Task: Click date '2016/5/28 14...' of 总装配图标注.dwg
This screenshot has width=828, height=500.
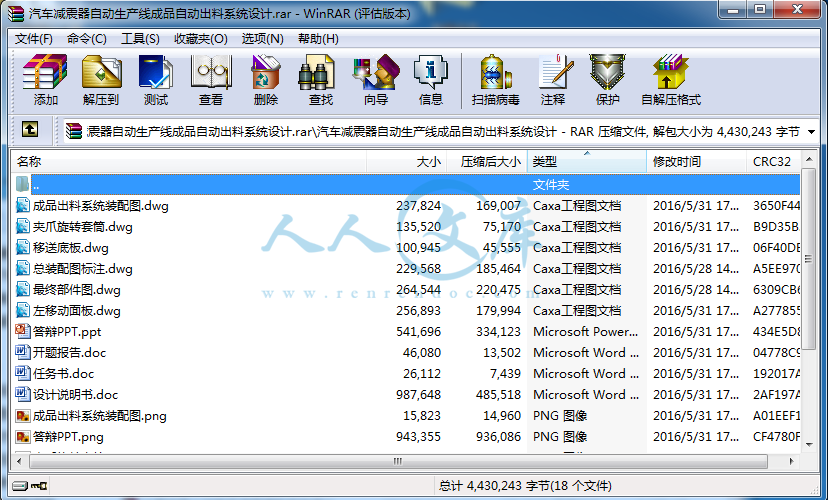Action: (x=695, y=269)
